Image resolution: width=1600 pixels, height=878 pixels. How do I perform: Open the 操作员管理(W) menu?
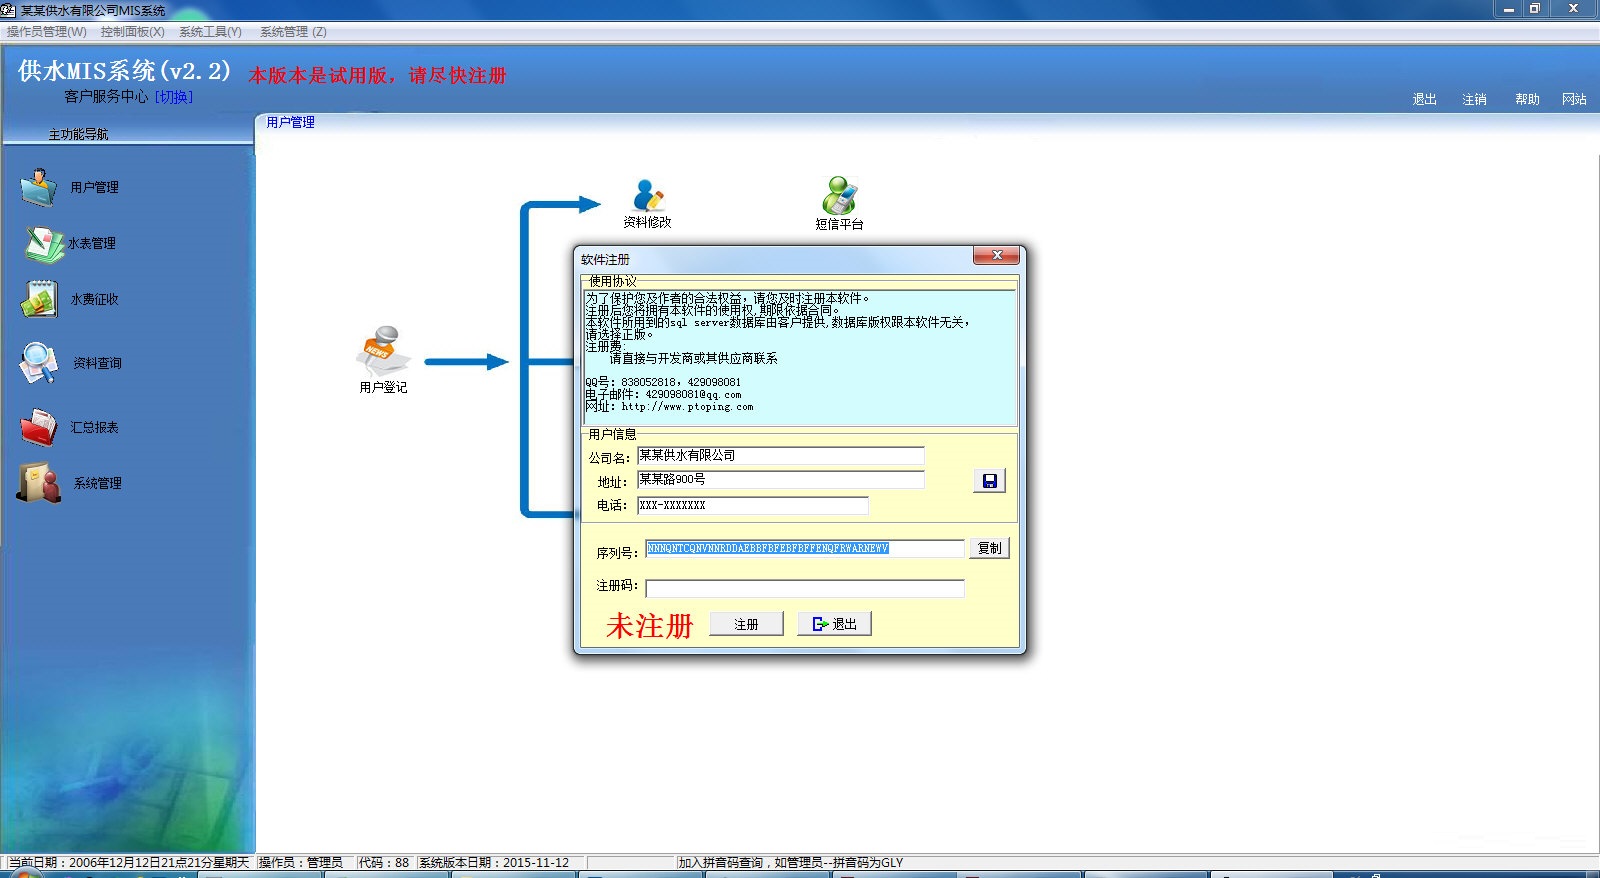pyautogui.click(x=47, y=32)
